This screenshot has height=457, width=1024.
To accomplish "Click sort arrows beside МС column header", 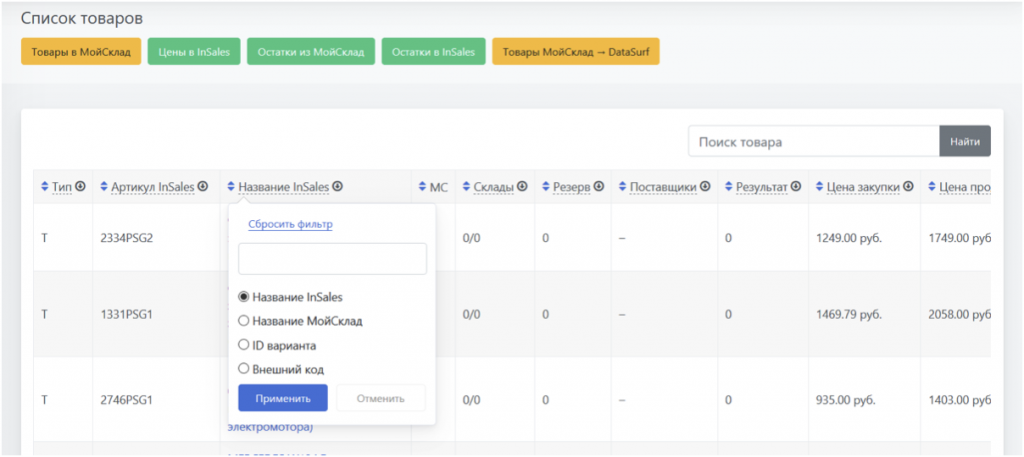I will tap(421, 187).
